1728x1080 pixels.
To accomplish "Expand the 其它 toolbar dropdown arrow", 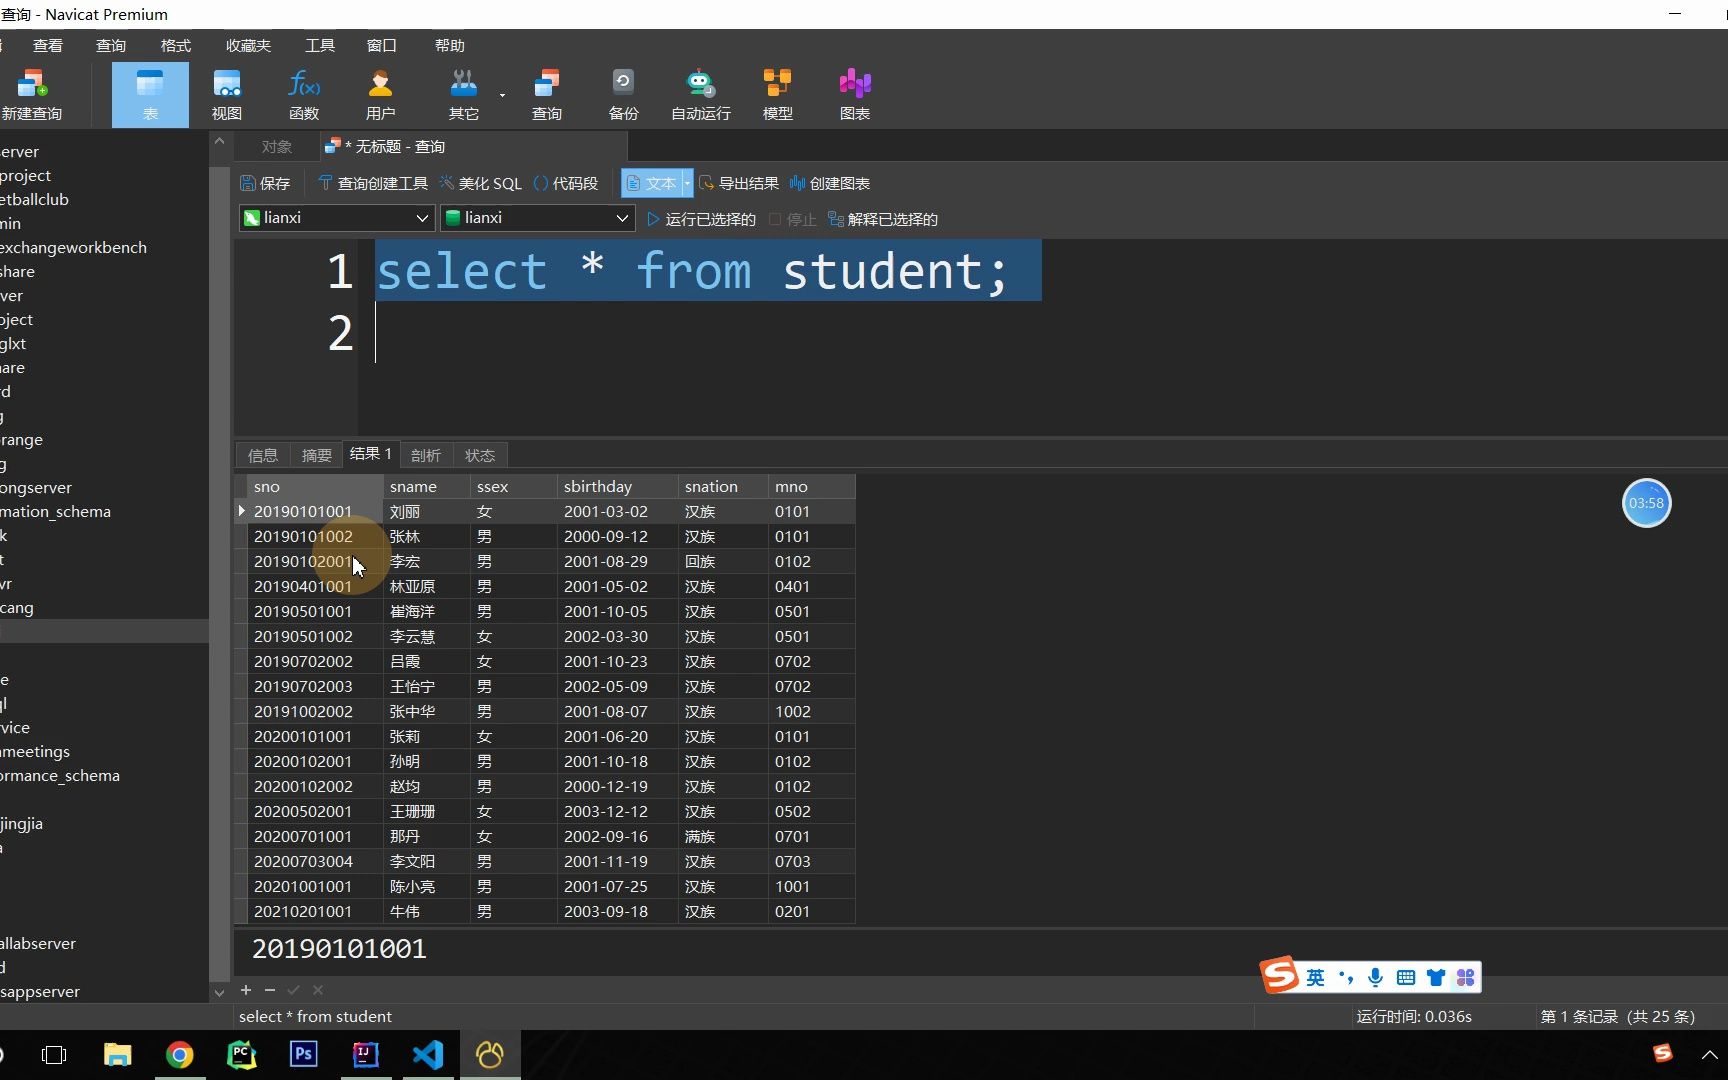I will [x=502, y=96].
